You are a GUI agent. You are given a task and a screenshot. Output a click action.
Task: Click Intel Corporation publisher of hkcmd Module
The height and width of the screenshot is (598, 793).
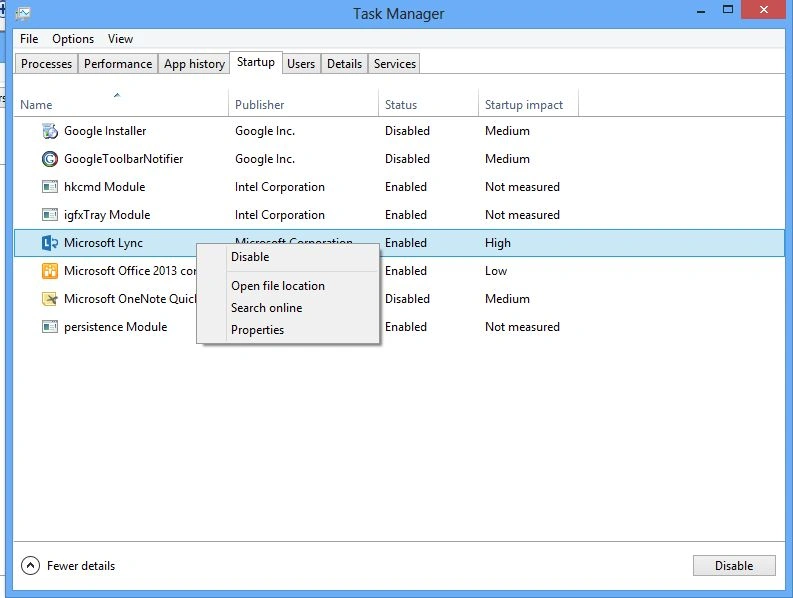[x=280, y=187]
